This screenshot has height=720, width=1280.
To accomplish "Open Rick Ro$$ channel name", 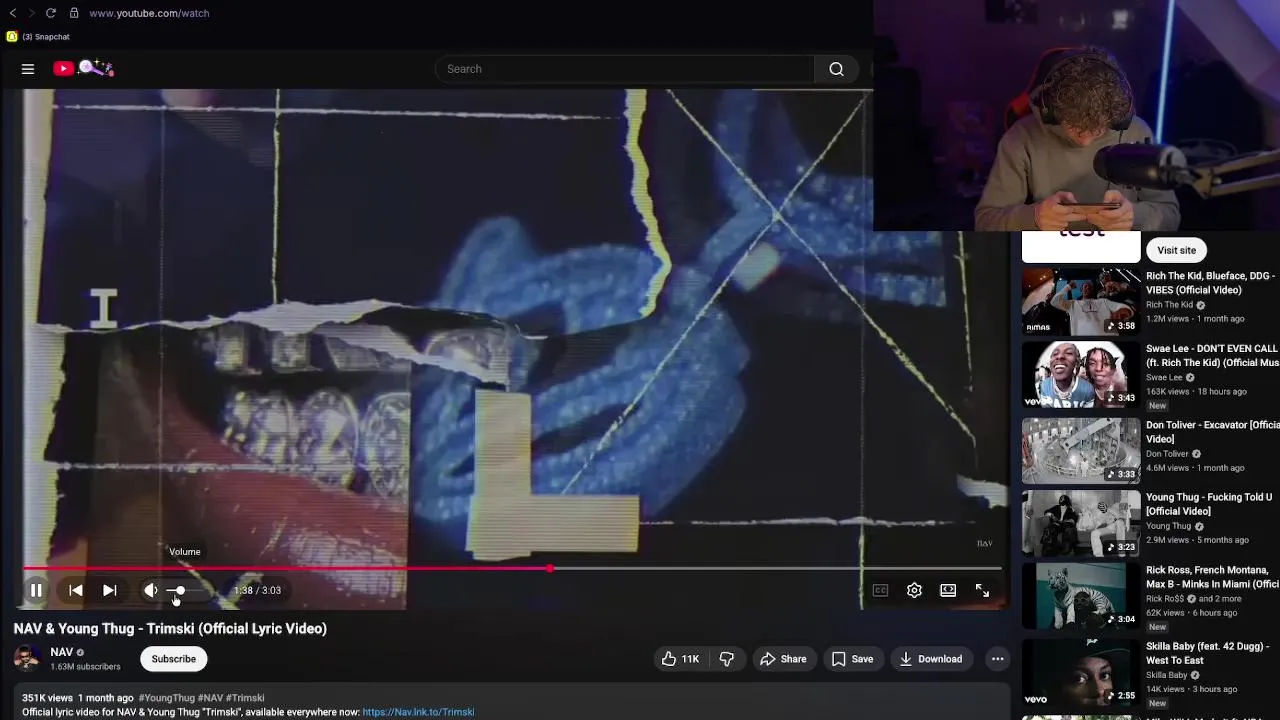I will (x=1165, y=599).
